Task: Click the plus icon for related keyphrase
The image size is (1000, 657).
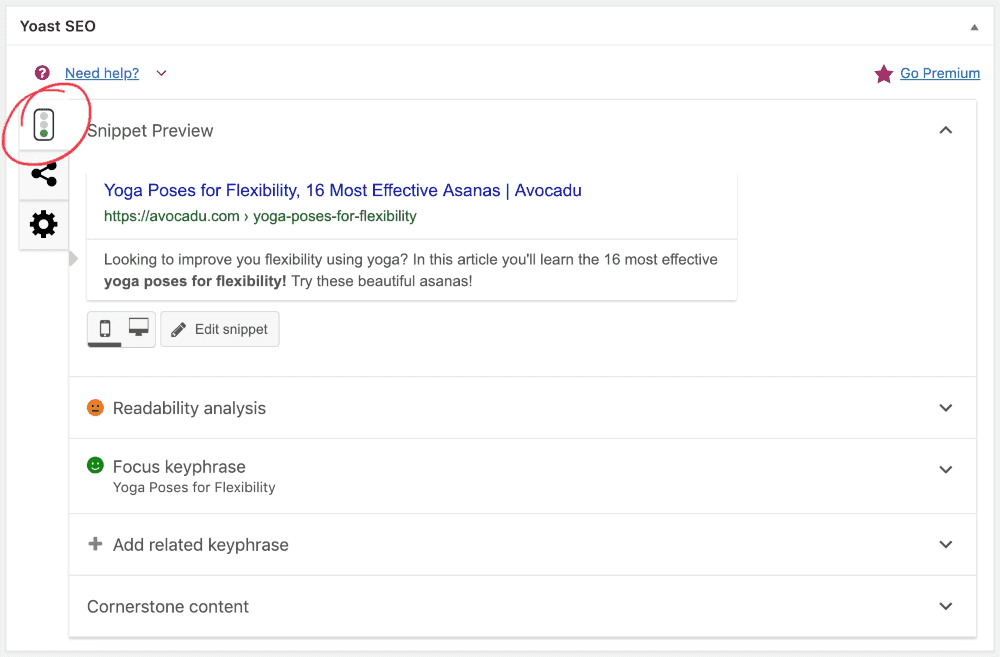Action: coord(95,543)
